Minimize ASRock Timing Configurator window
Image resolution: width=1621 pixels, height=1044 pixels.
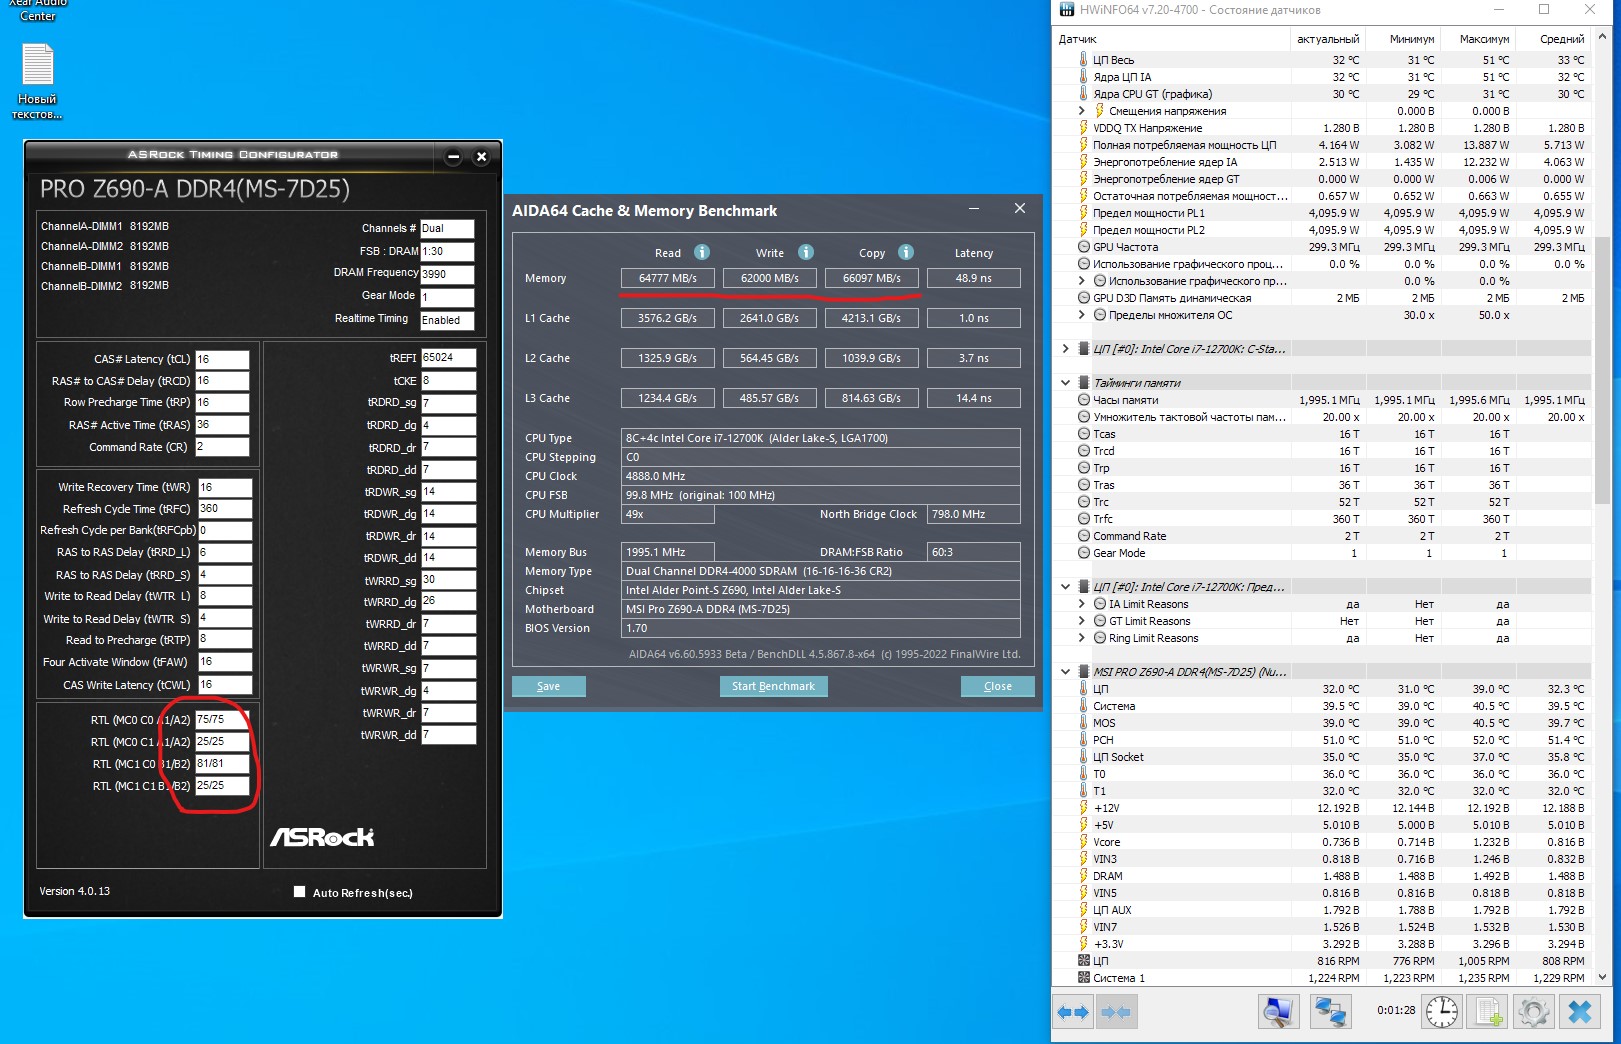coord(453,157)
